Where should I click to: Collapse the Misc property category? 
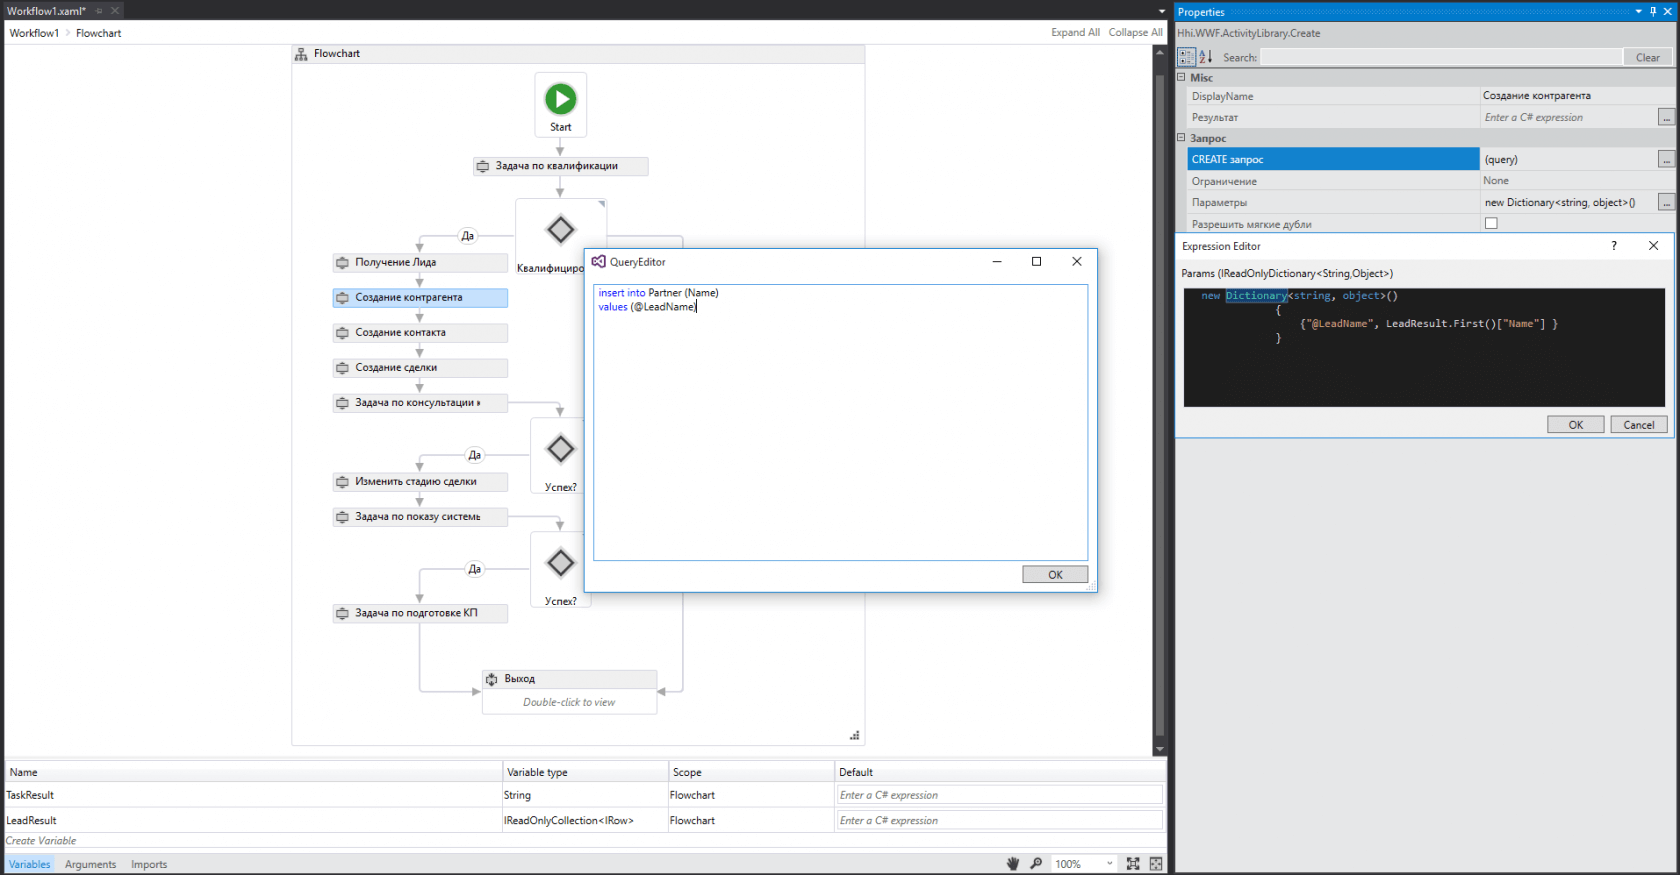coord(1181,77)
